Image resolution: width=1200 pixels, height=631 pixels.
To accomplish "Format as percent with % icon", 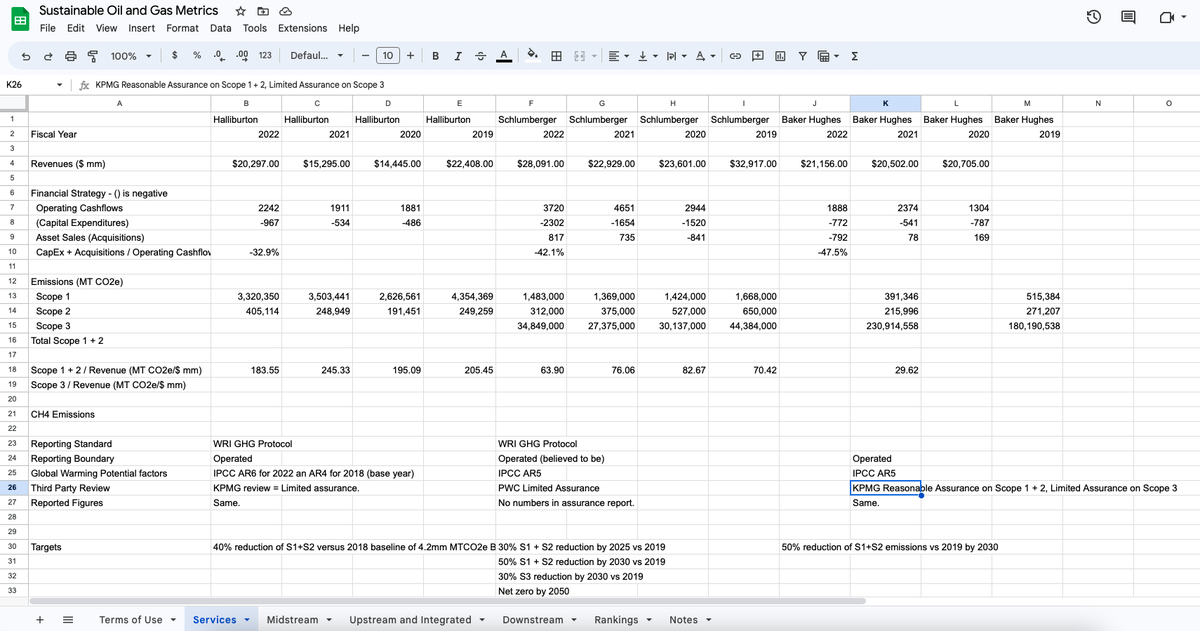I will coord(197,57).
